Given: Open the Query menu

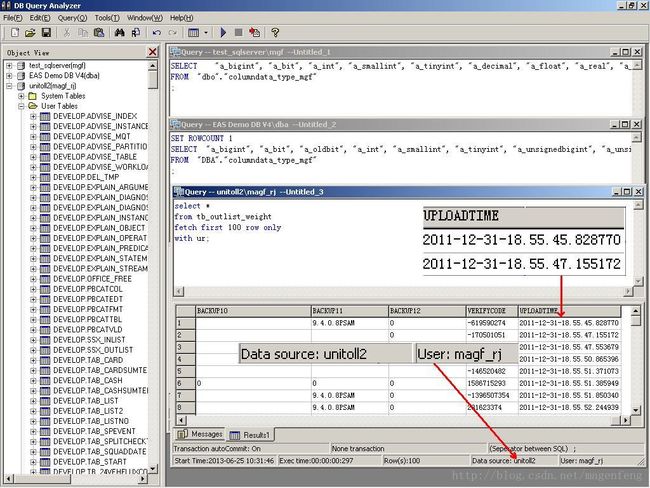Looking at the screenshot, I should (72, 18).
